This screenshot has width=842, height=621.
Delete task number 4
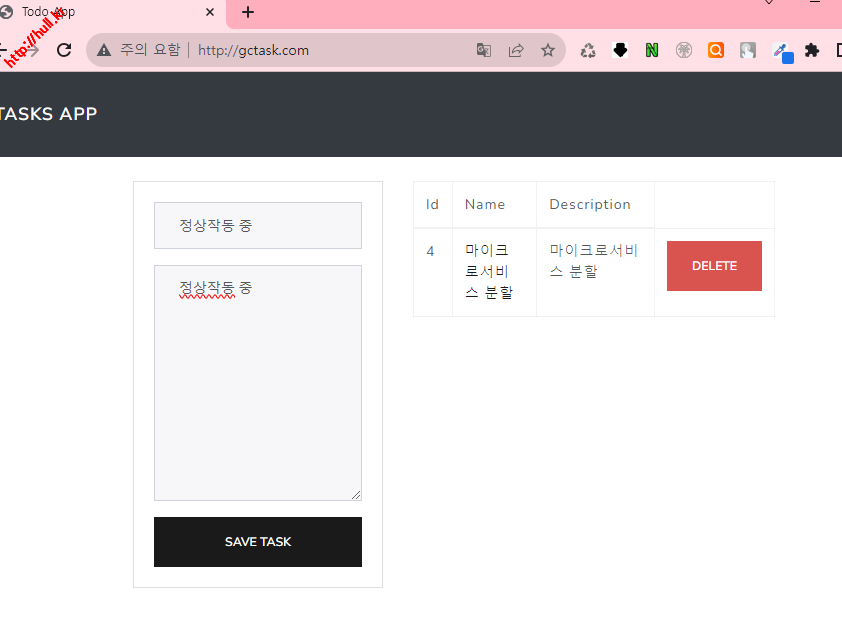[714, 266]
